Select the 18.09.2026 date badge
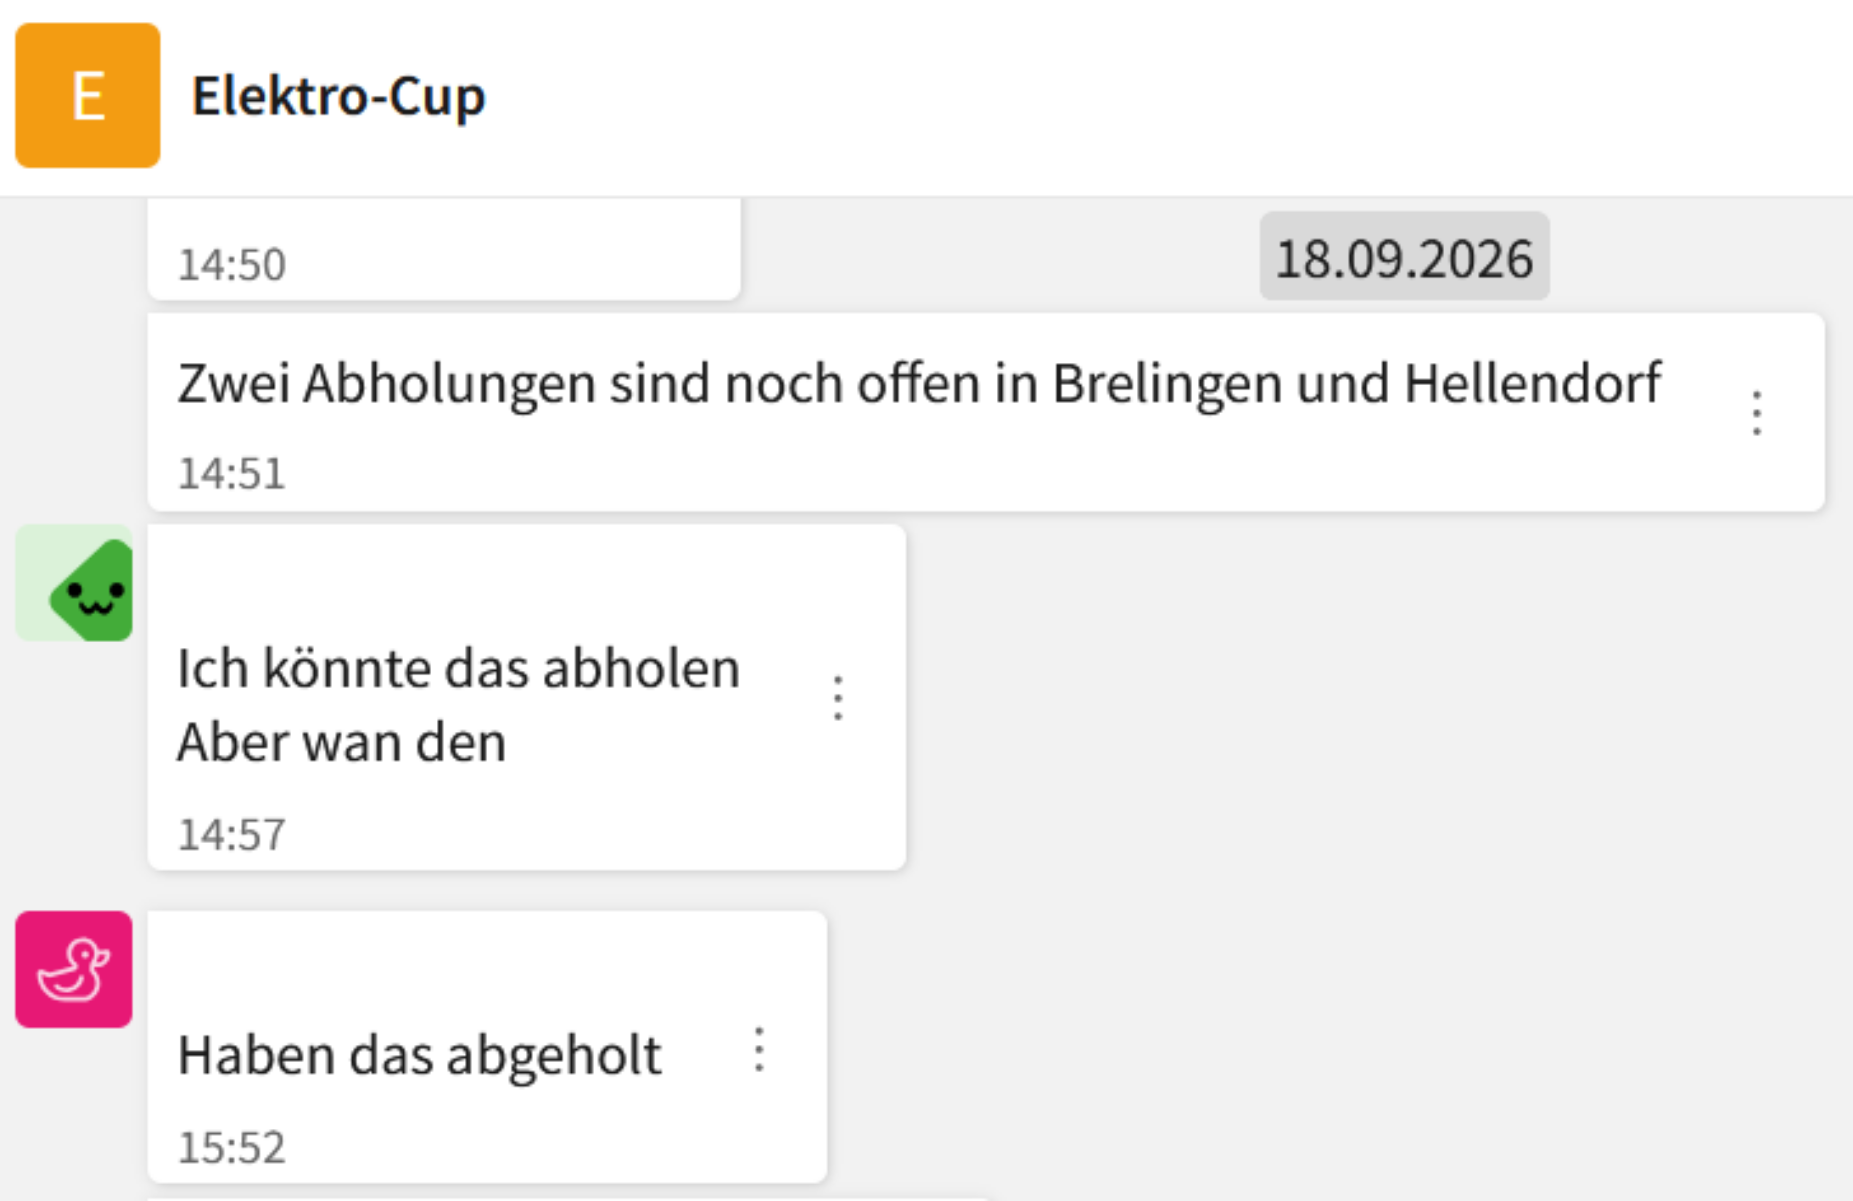 [1404, 257]
